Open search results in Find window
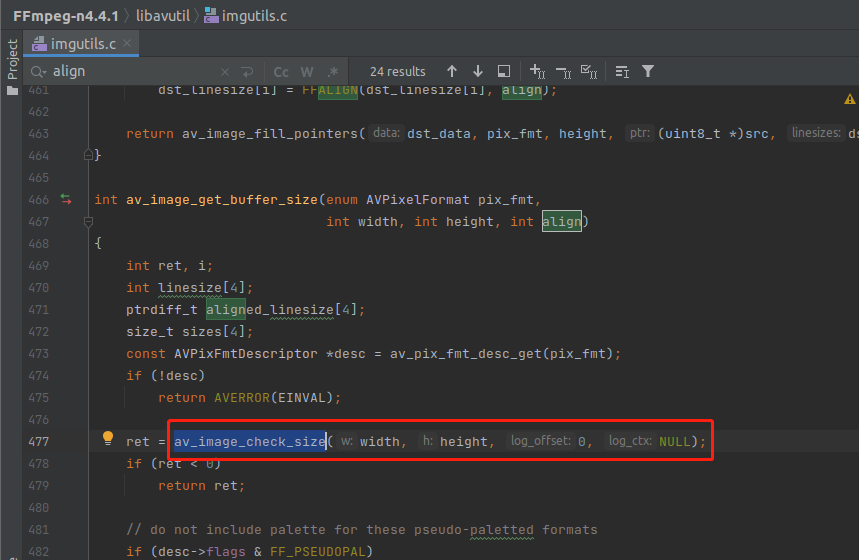 (504, 72)
